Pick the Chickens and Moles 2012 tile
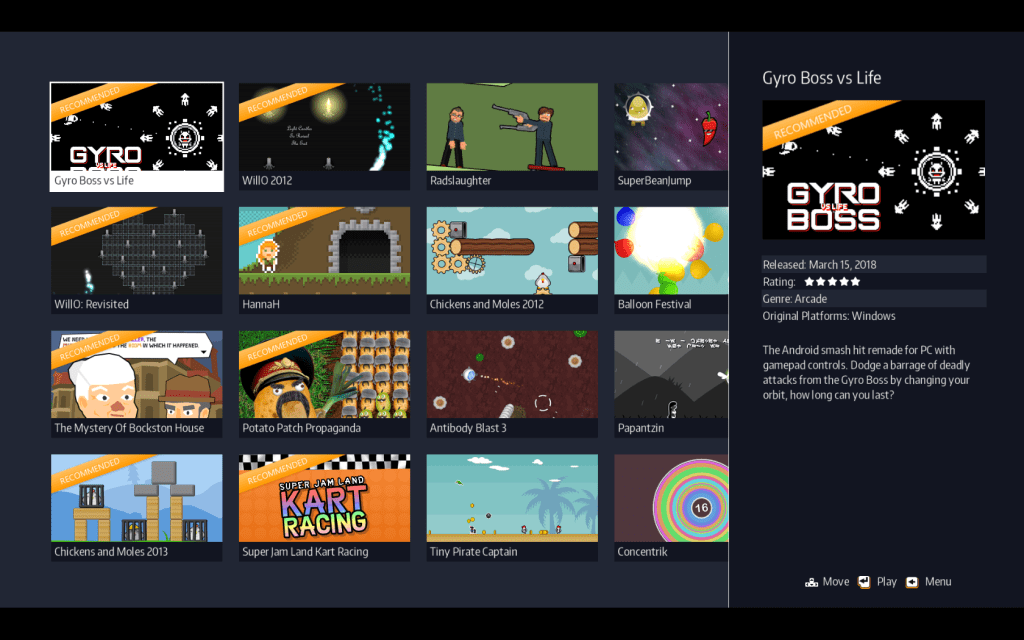The width and height of the screenshot is (1024, 640). [x=512, y=260]
